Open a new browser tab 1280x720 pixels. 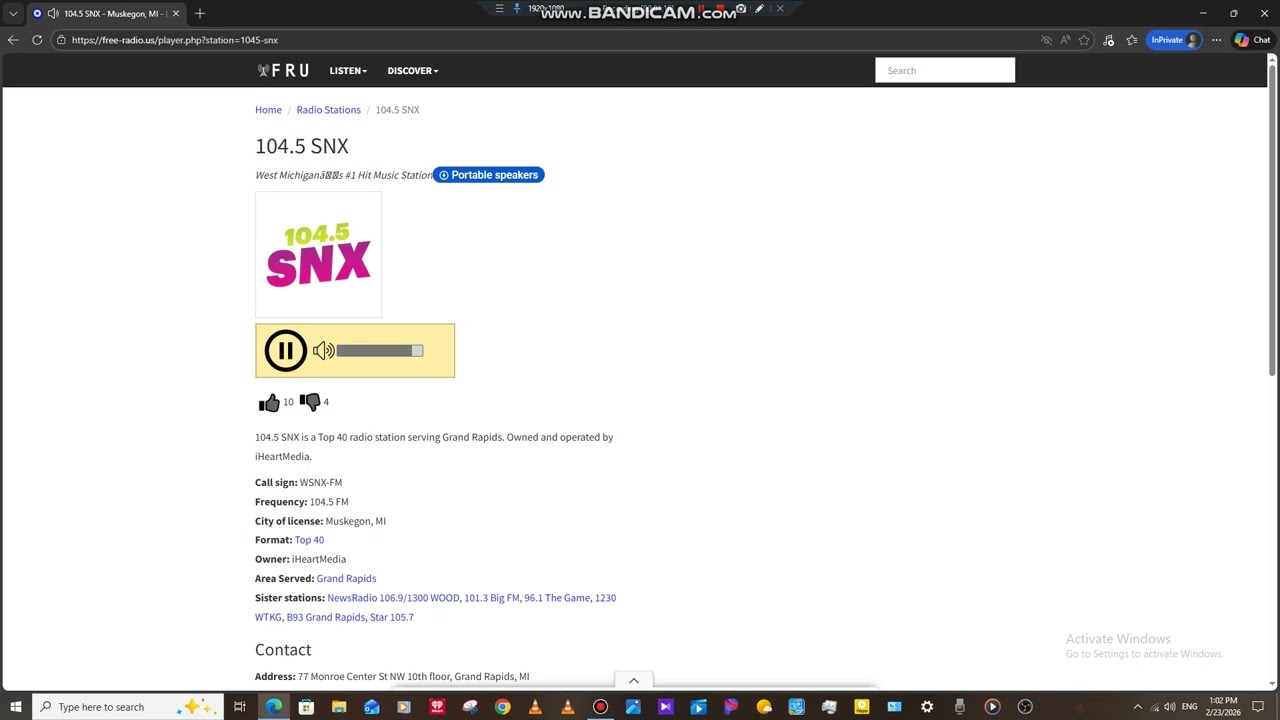[x=200, y=14]
